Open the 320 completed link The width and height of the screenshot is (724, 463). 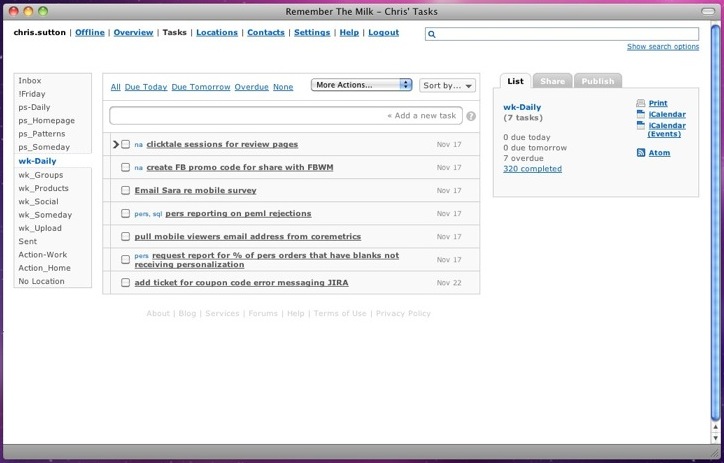532,169
